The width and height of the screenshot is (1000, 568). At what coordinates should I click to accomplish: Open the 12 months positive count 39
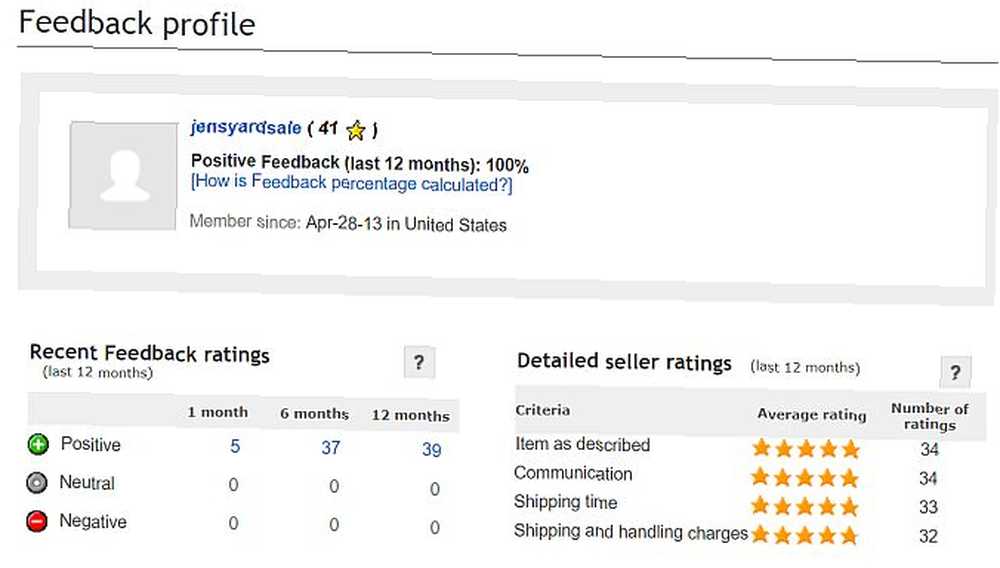coord(432,449)
